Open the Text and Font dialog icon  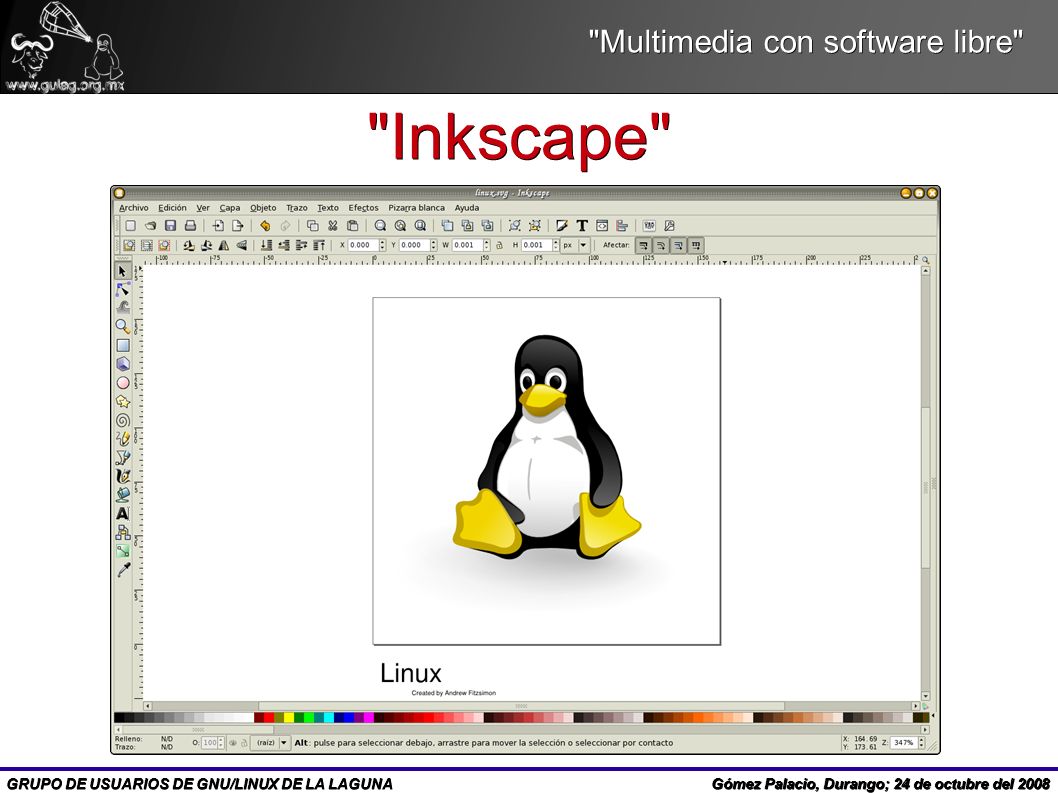582,225
